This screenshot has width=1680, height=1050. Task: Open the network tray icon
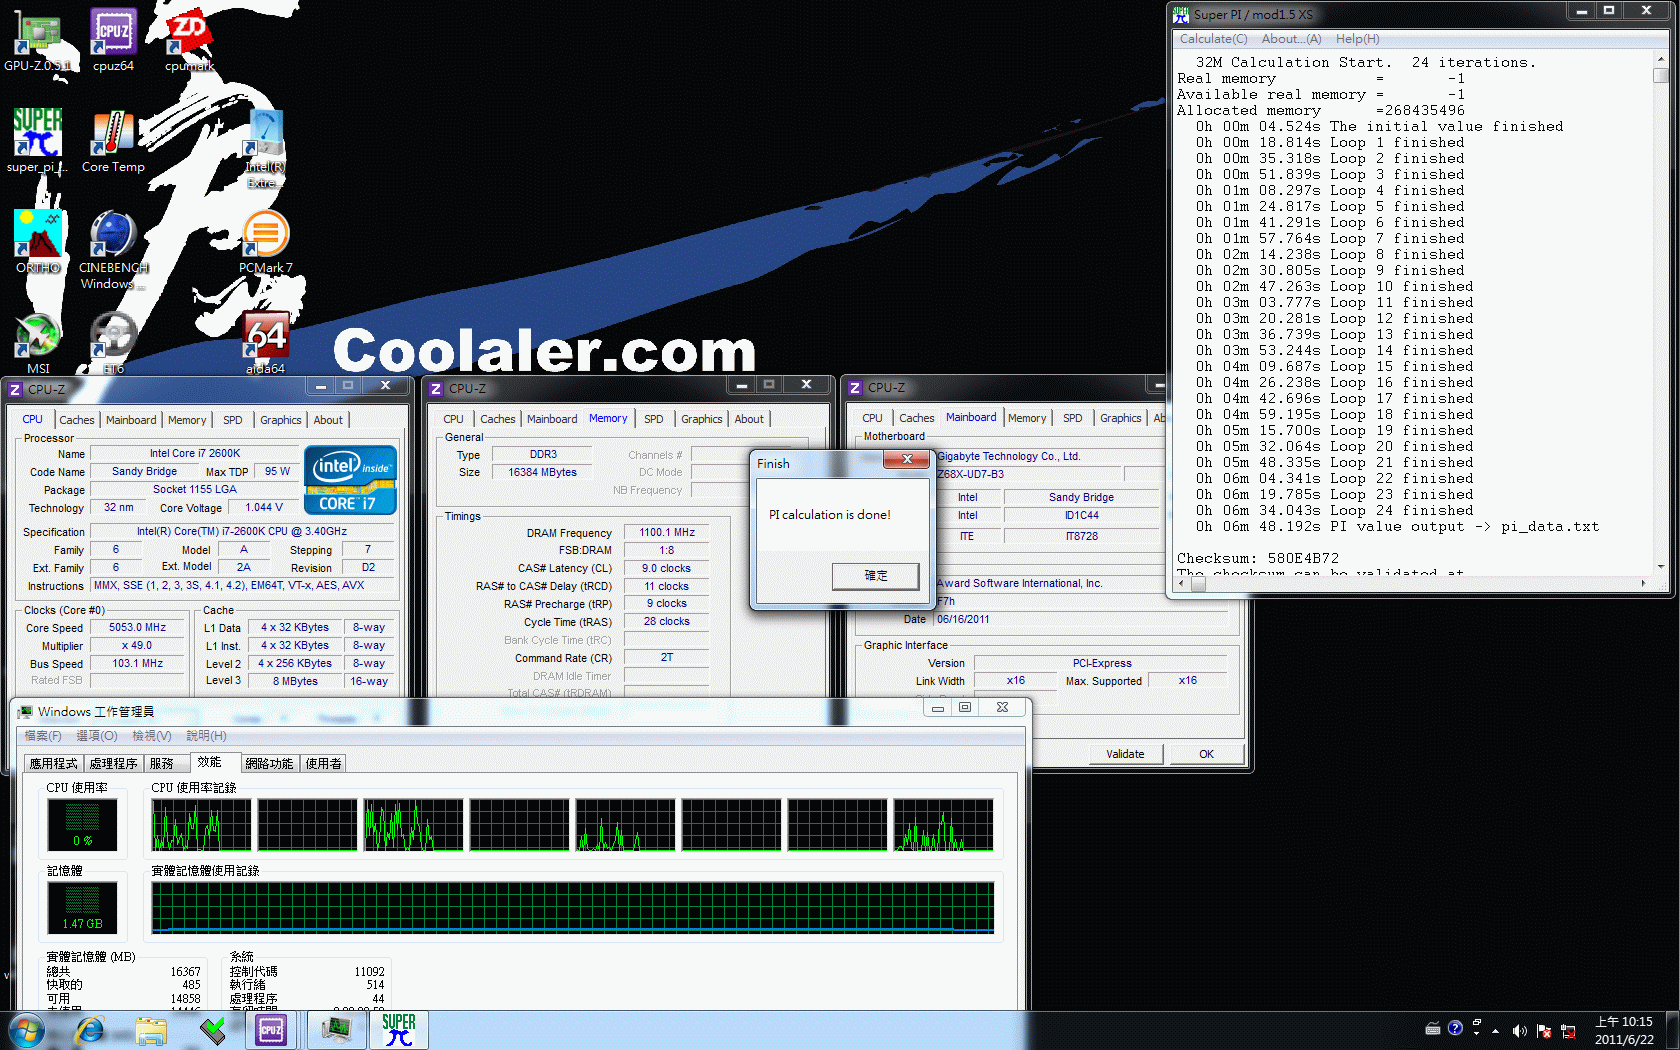(x=1567, y=1031)
